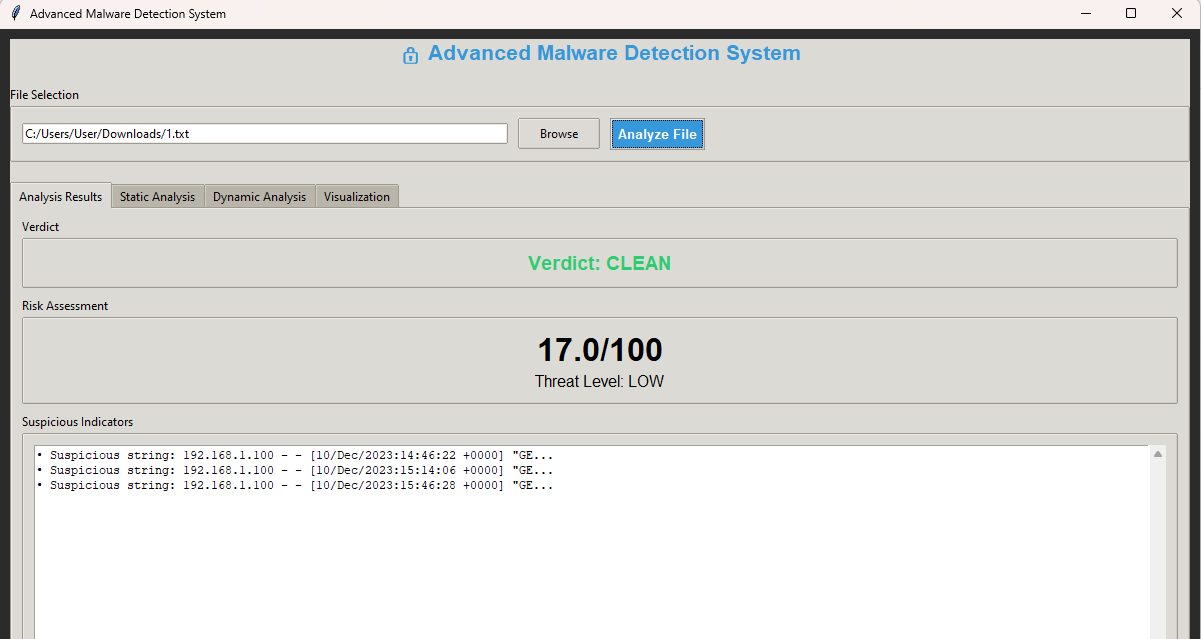Switch to the Static Analysis tab
The height and width of the screenshot is (639, 1201).
click(157, 197)
